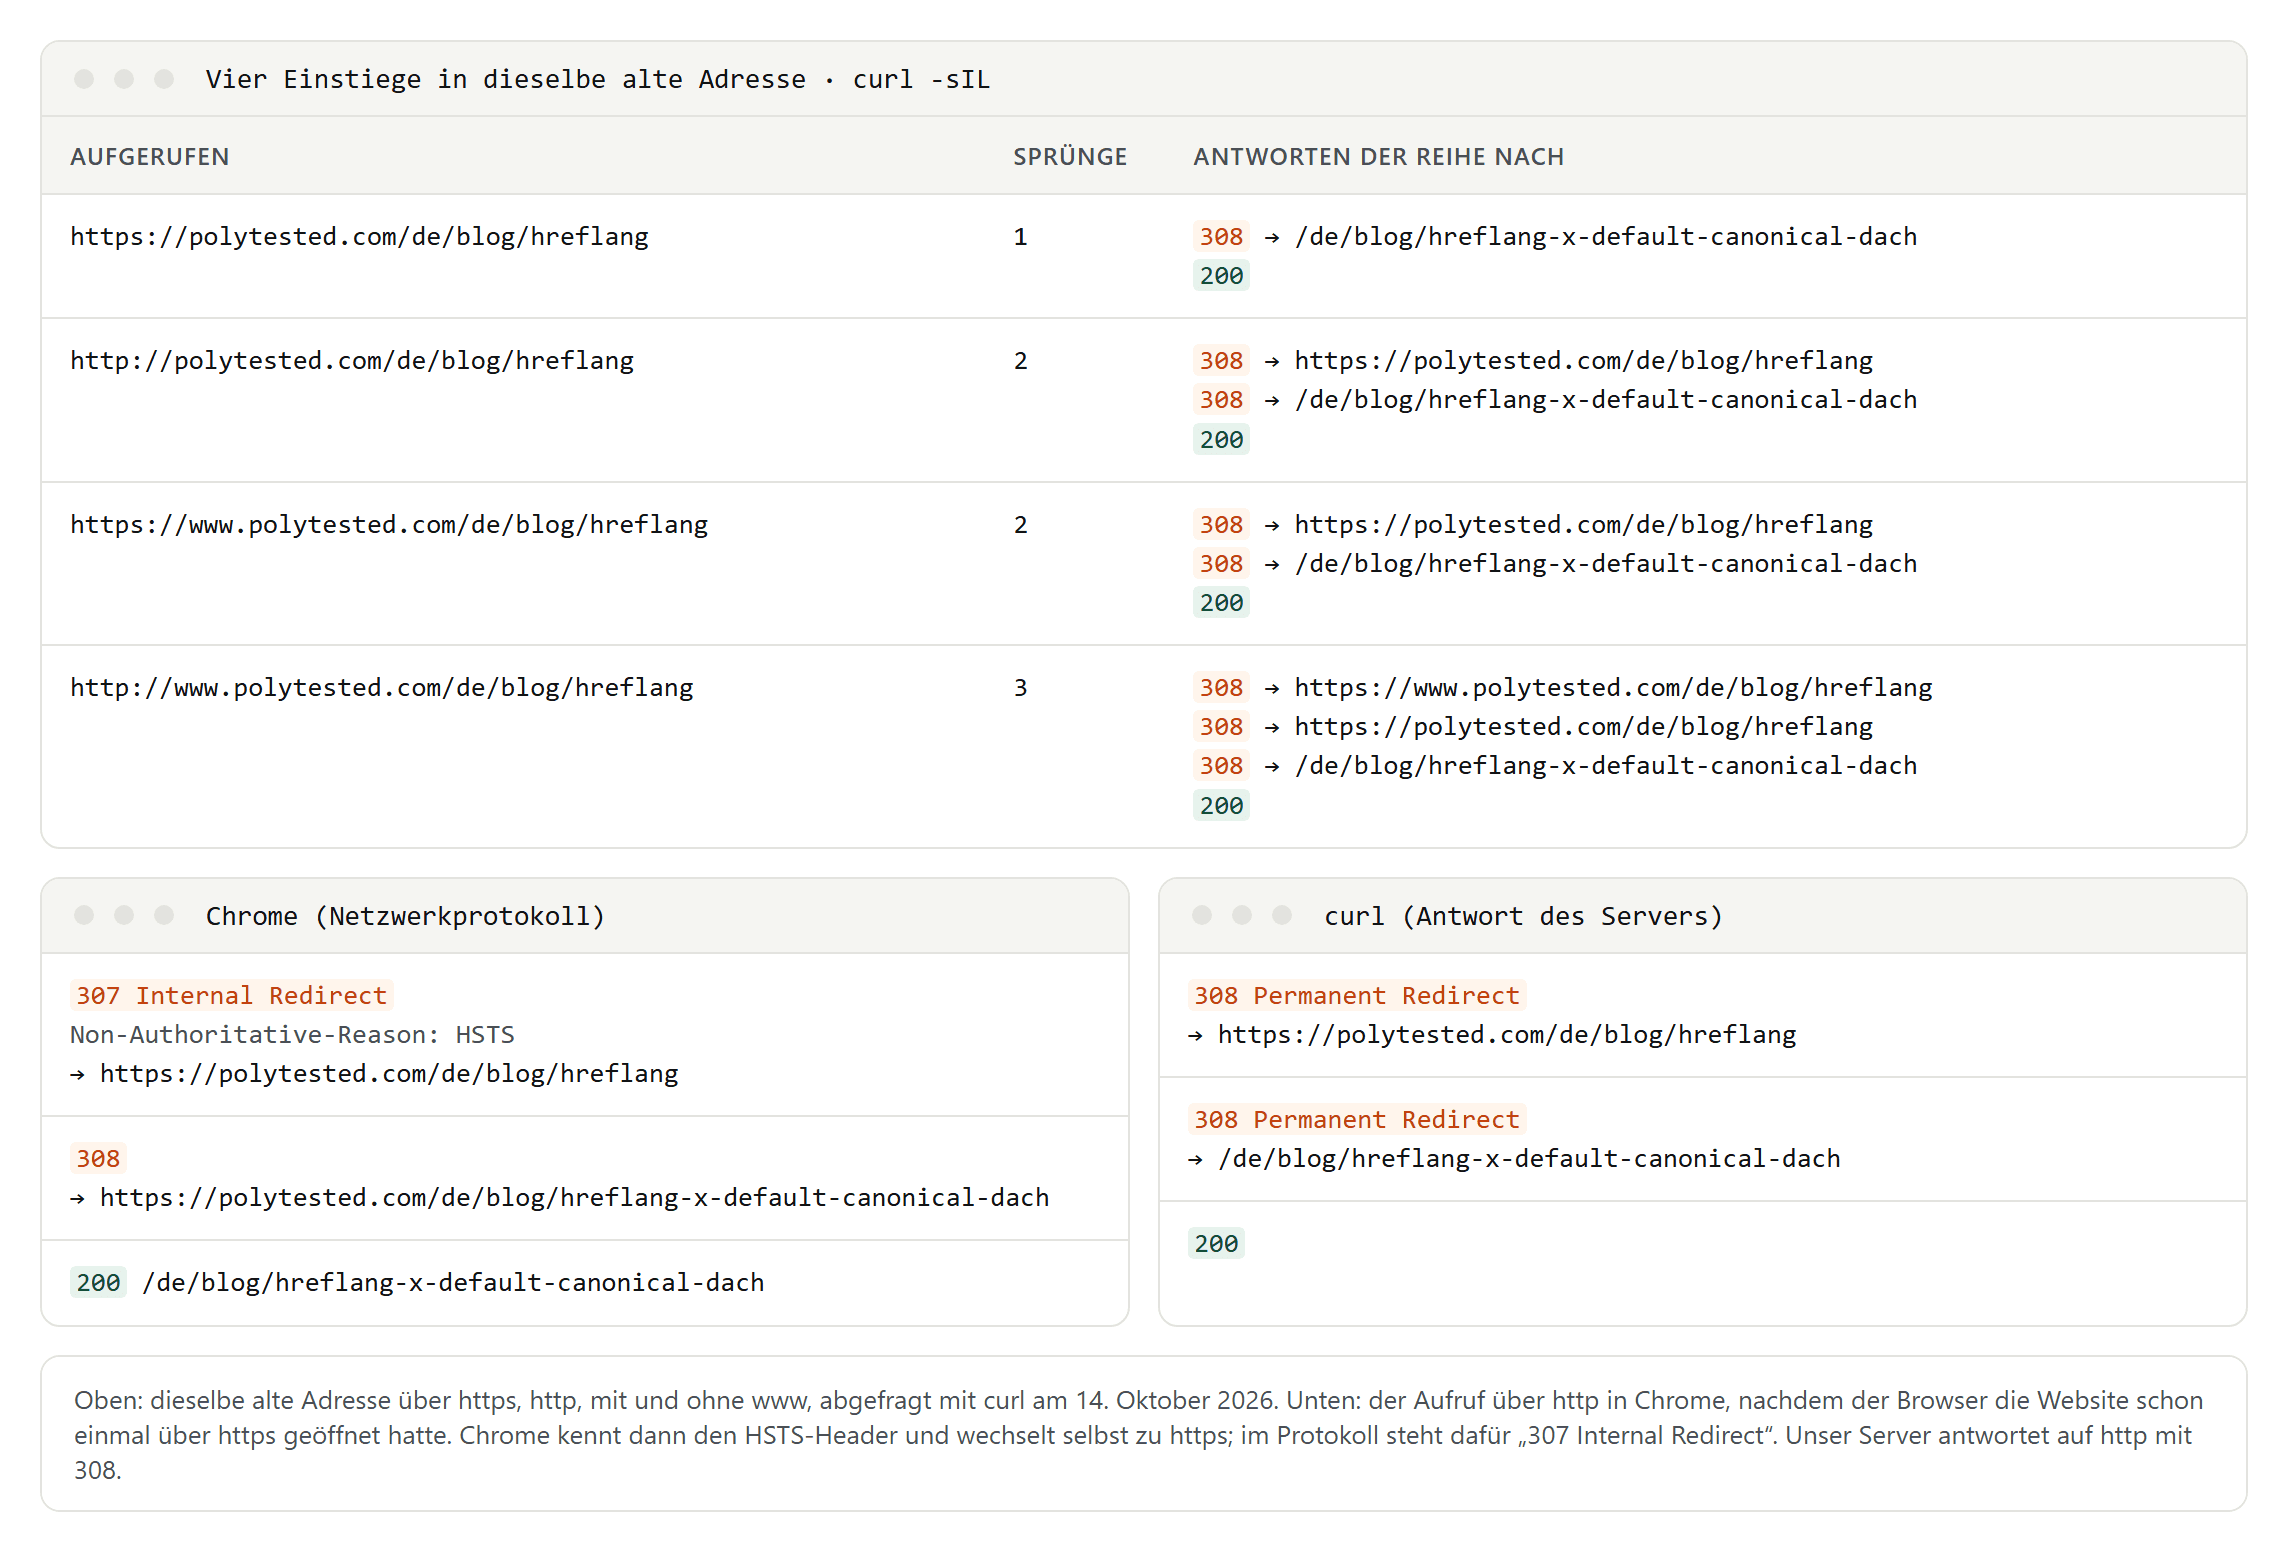
Task: Click the URL https://www.polytested.com/de/blog/hreflang in the Aufgerufen column
Action: click(389, 525)
